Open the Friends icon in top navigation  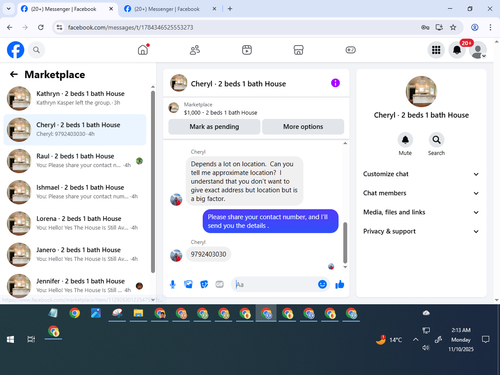(195, 50)
